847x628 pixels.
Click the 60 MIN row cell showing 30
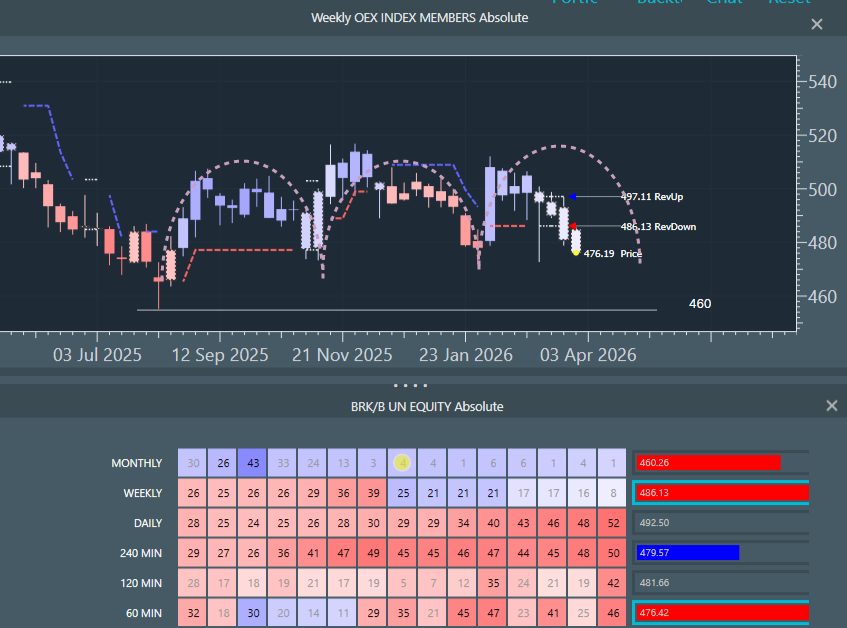[x=253, y=613]
